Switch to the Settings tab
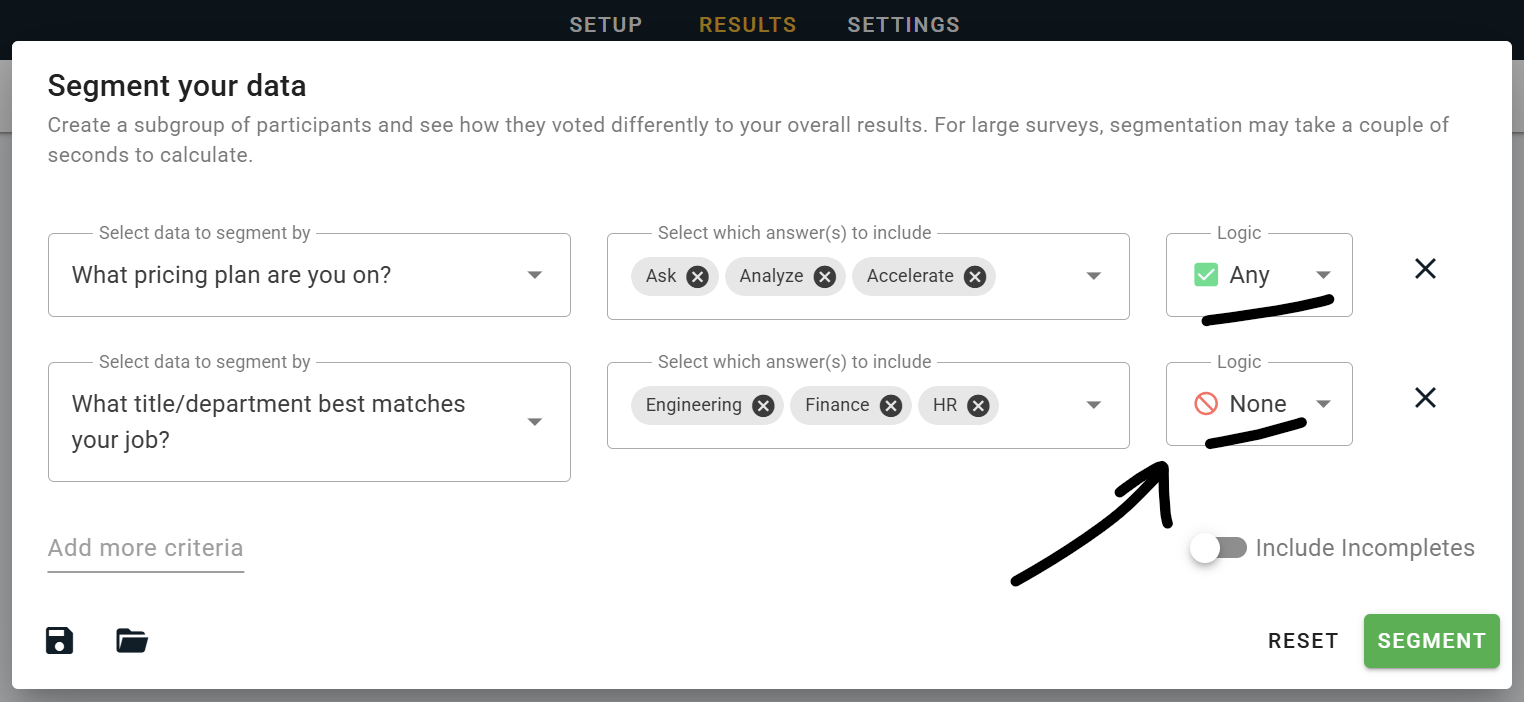This screenshot has height=702, width=1524. [903, 25]
